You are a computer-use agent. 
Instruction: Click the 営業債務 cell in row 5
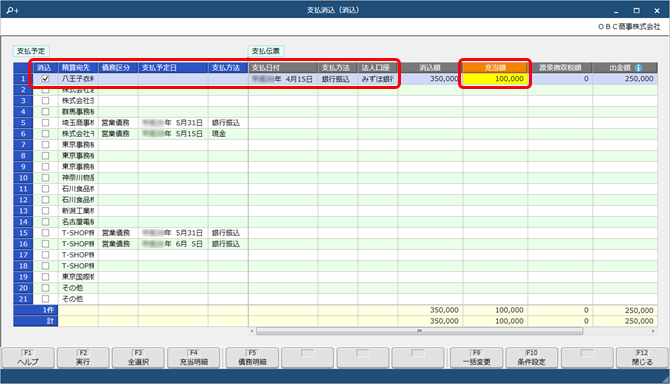coord(118,123)
